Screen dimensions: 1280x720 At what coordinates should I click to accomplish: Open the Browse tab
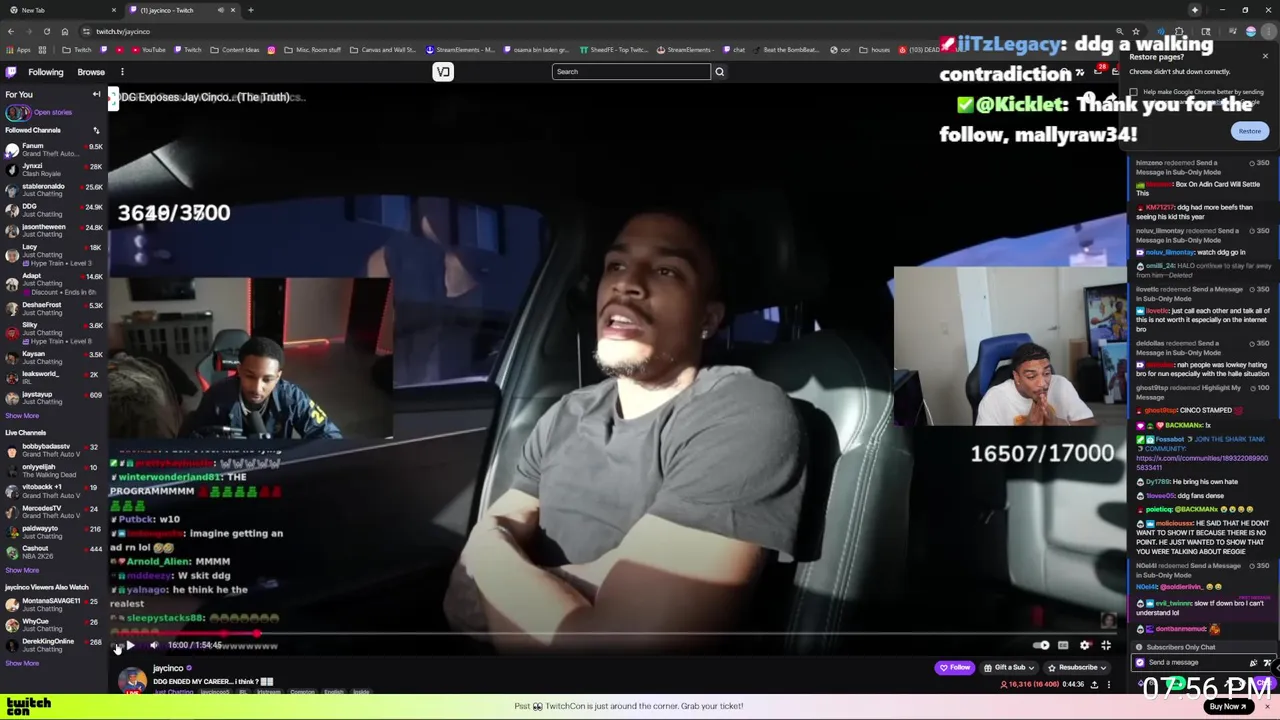[x=91, y=72]
